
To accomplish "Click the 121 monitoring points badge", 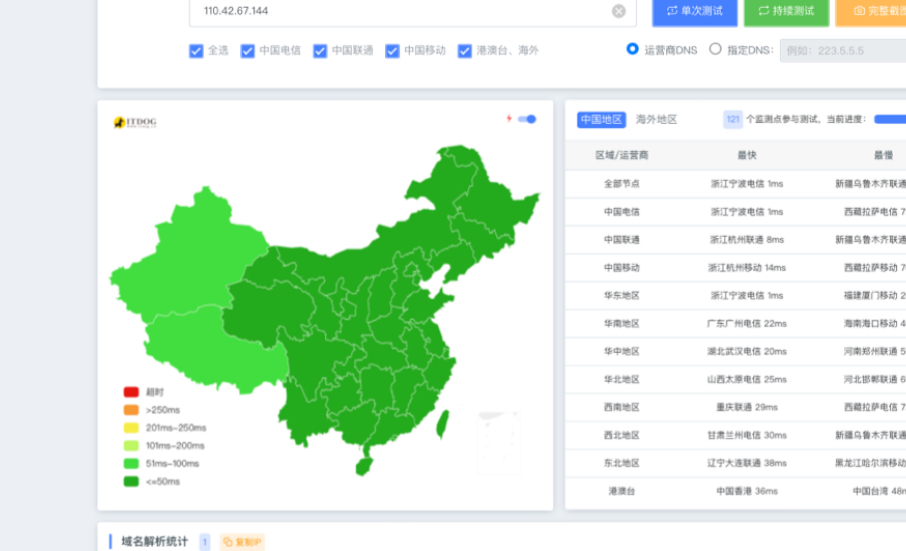I will pyautogui.click(x=733, y=120).
